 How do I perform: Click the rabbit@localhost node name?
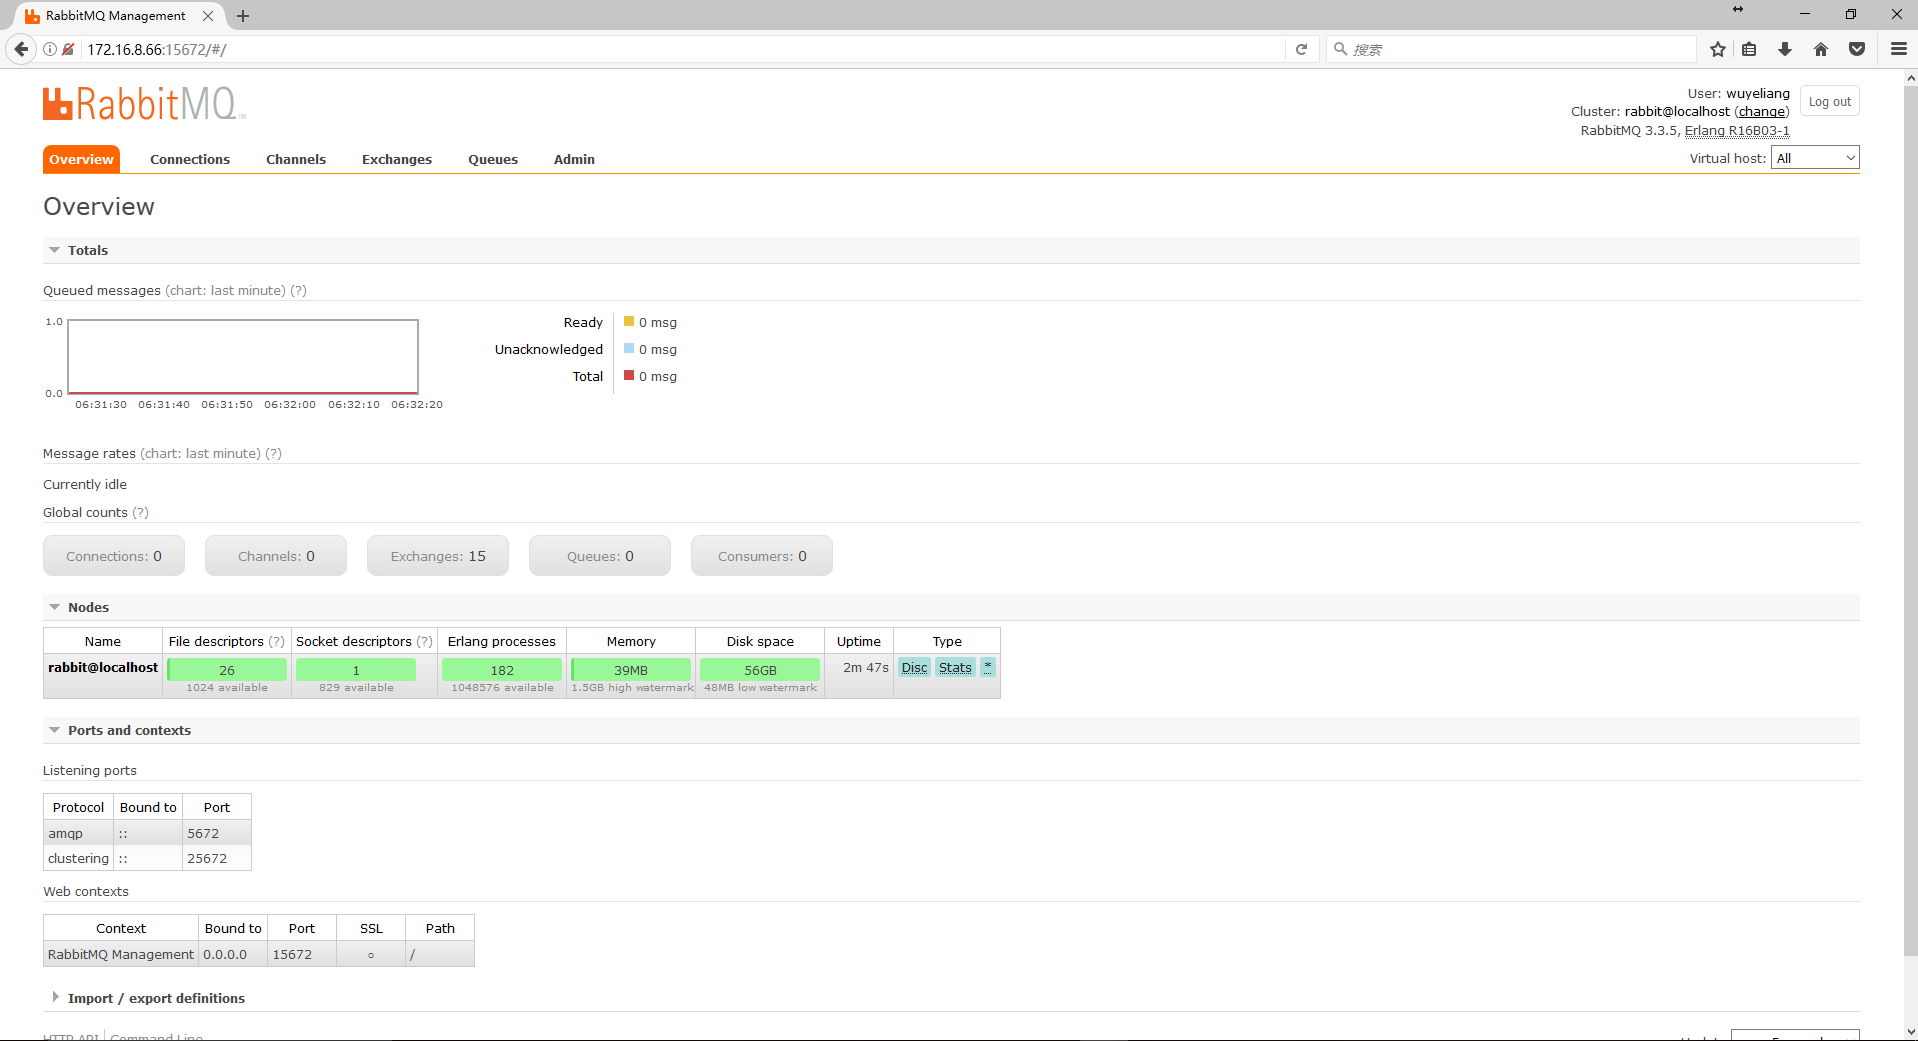pyautogui.click(x=103, y=667)
